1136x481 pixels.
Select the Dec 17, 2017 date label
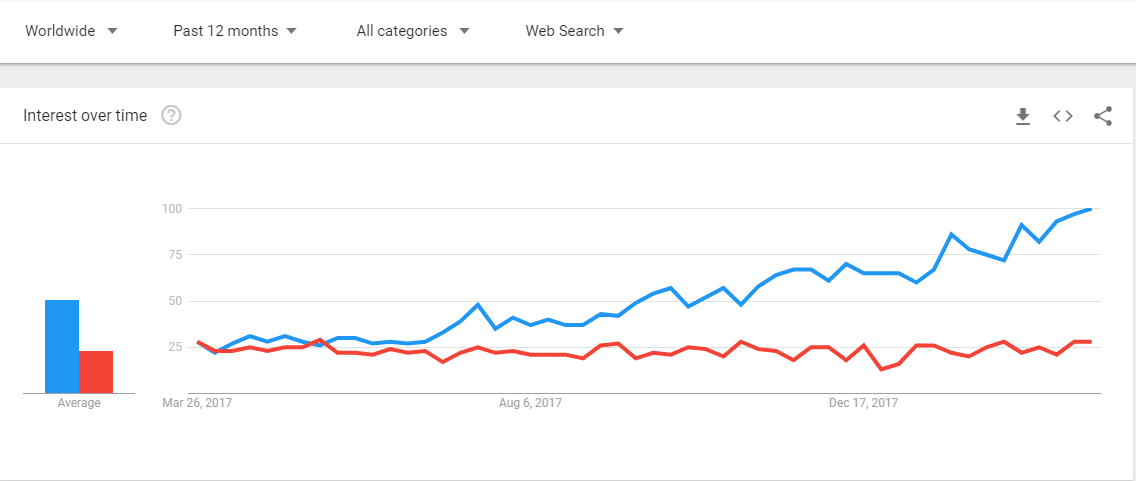[863, 404]
